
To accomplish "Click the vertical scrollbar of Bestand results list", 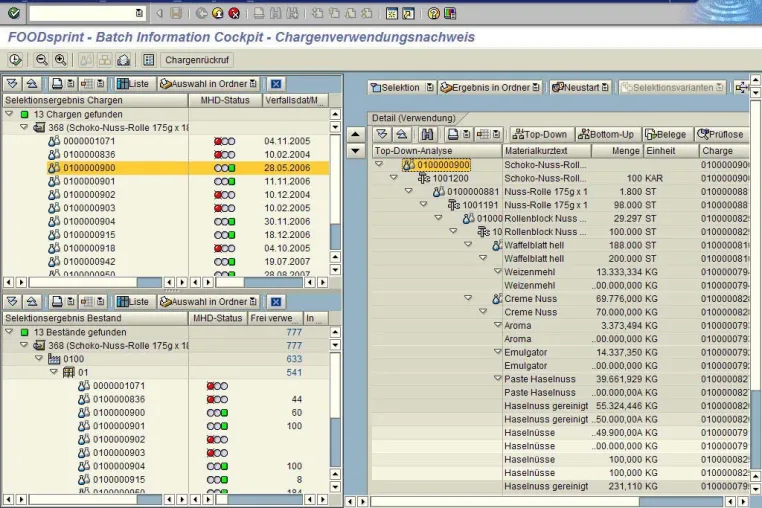I will pos(335,410).
